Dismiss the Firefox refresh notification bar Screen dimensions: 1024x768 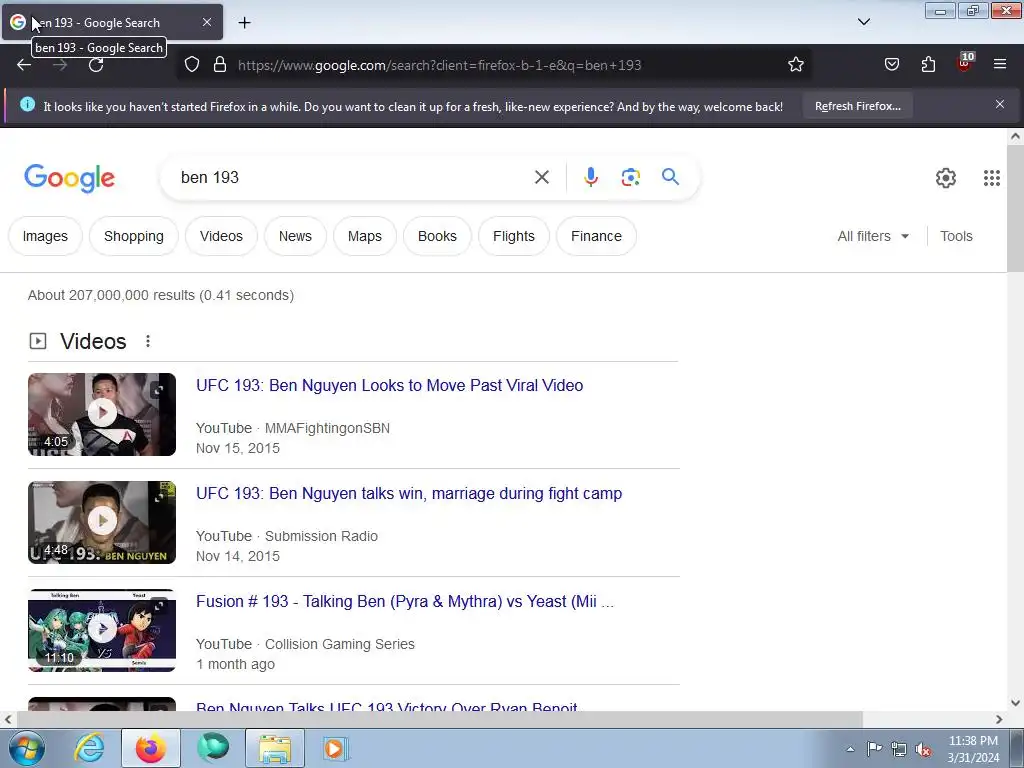click(x=999, y=104)
